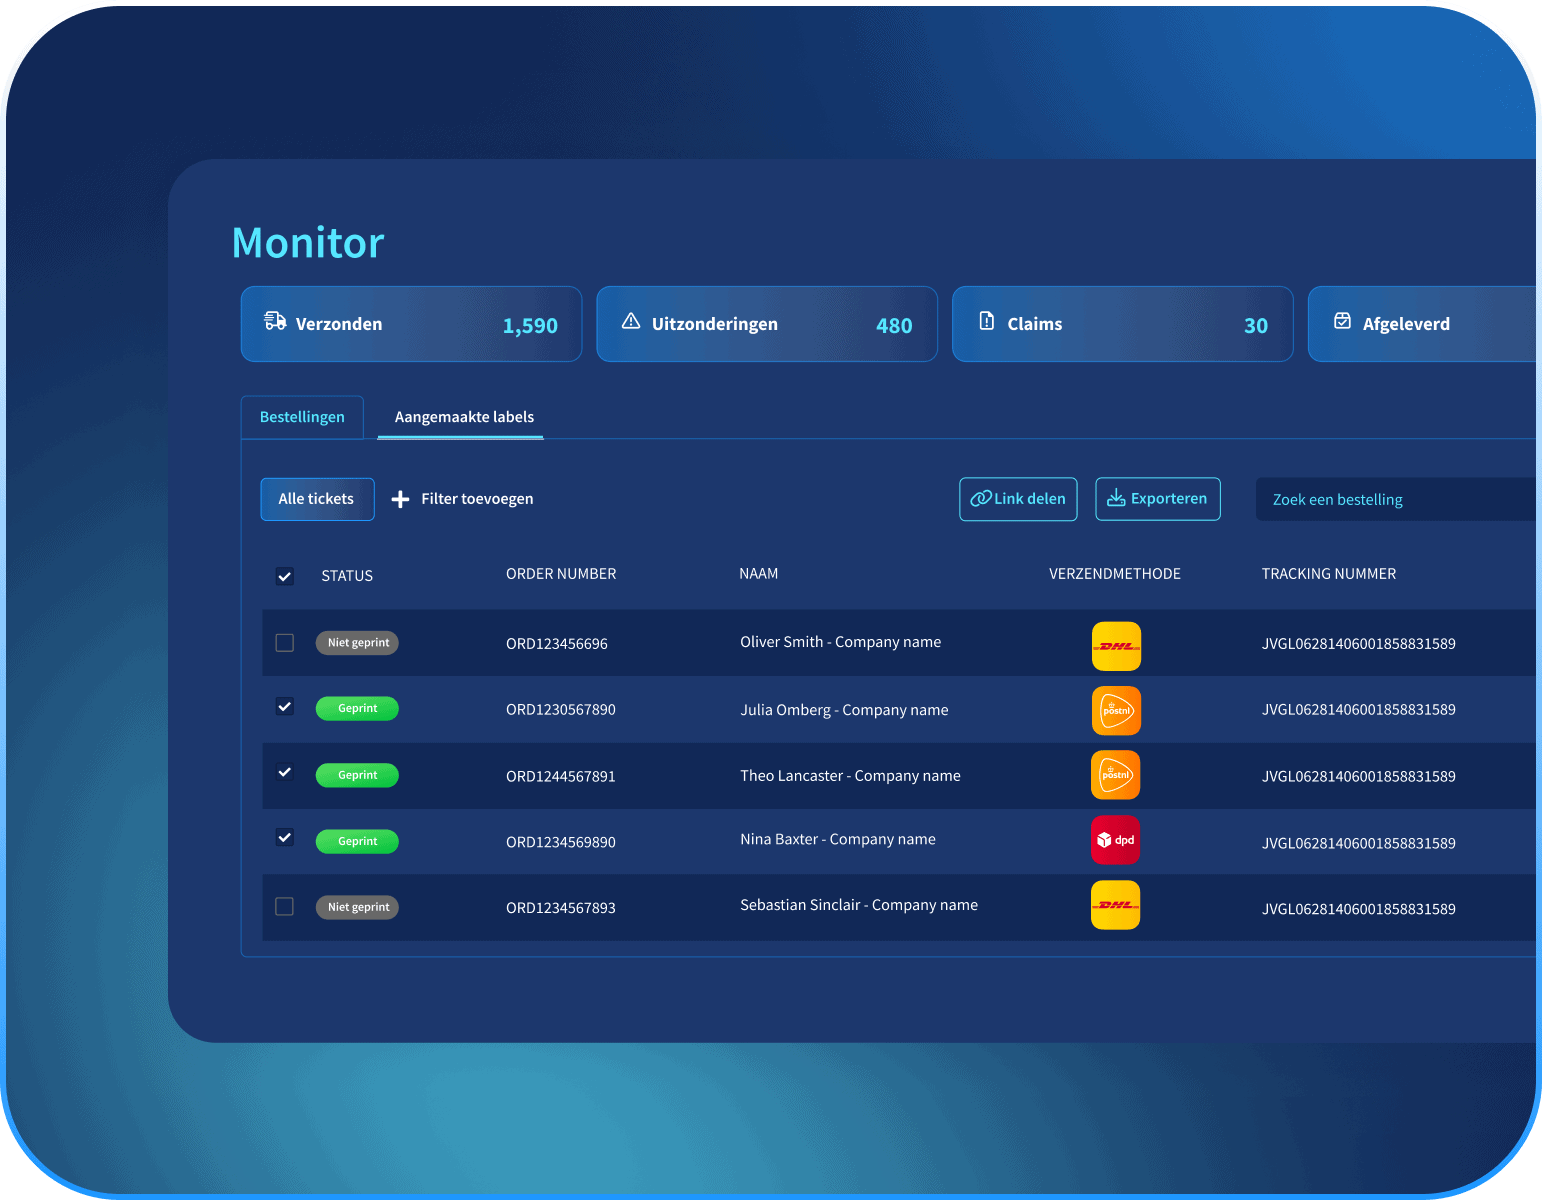Toggle the select-all checkbox beside STATUS
This screenshot has width=1542, height=1200.
coord(285,576)
